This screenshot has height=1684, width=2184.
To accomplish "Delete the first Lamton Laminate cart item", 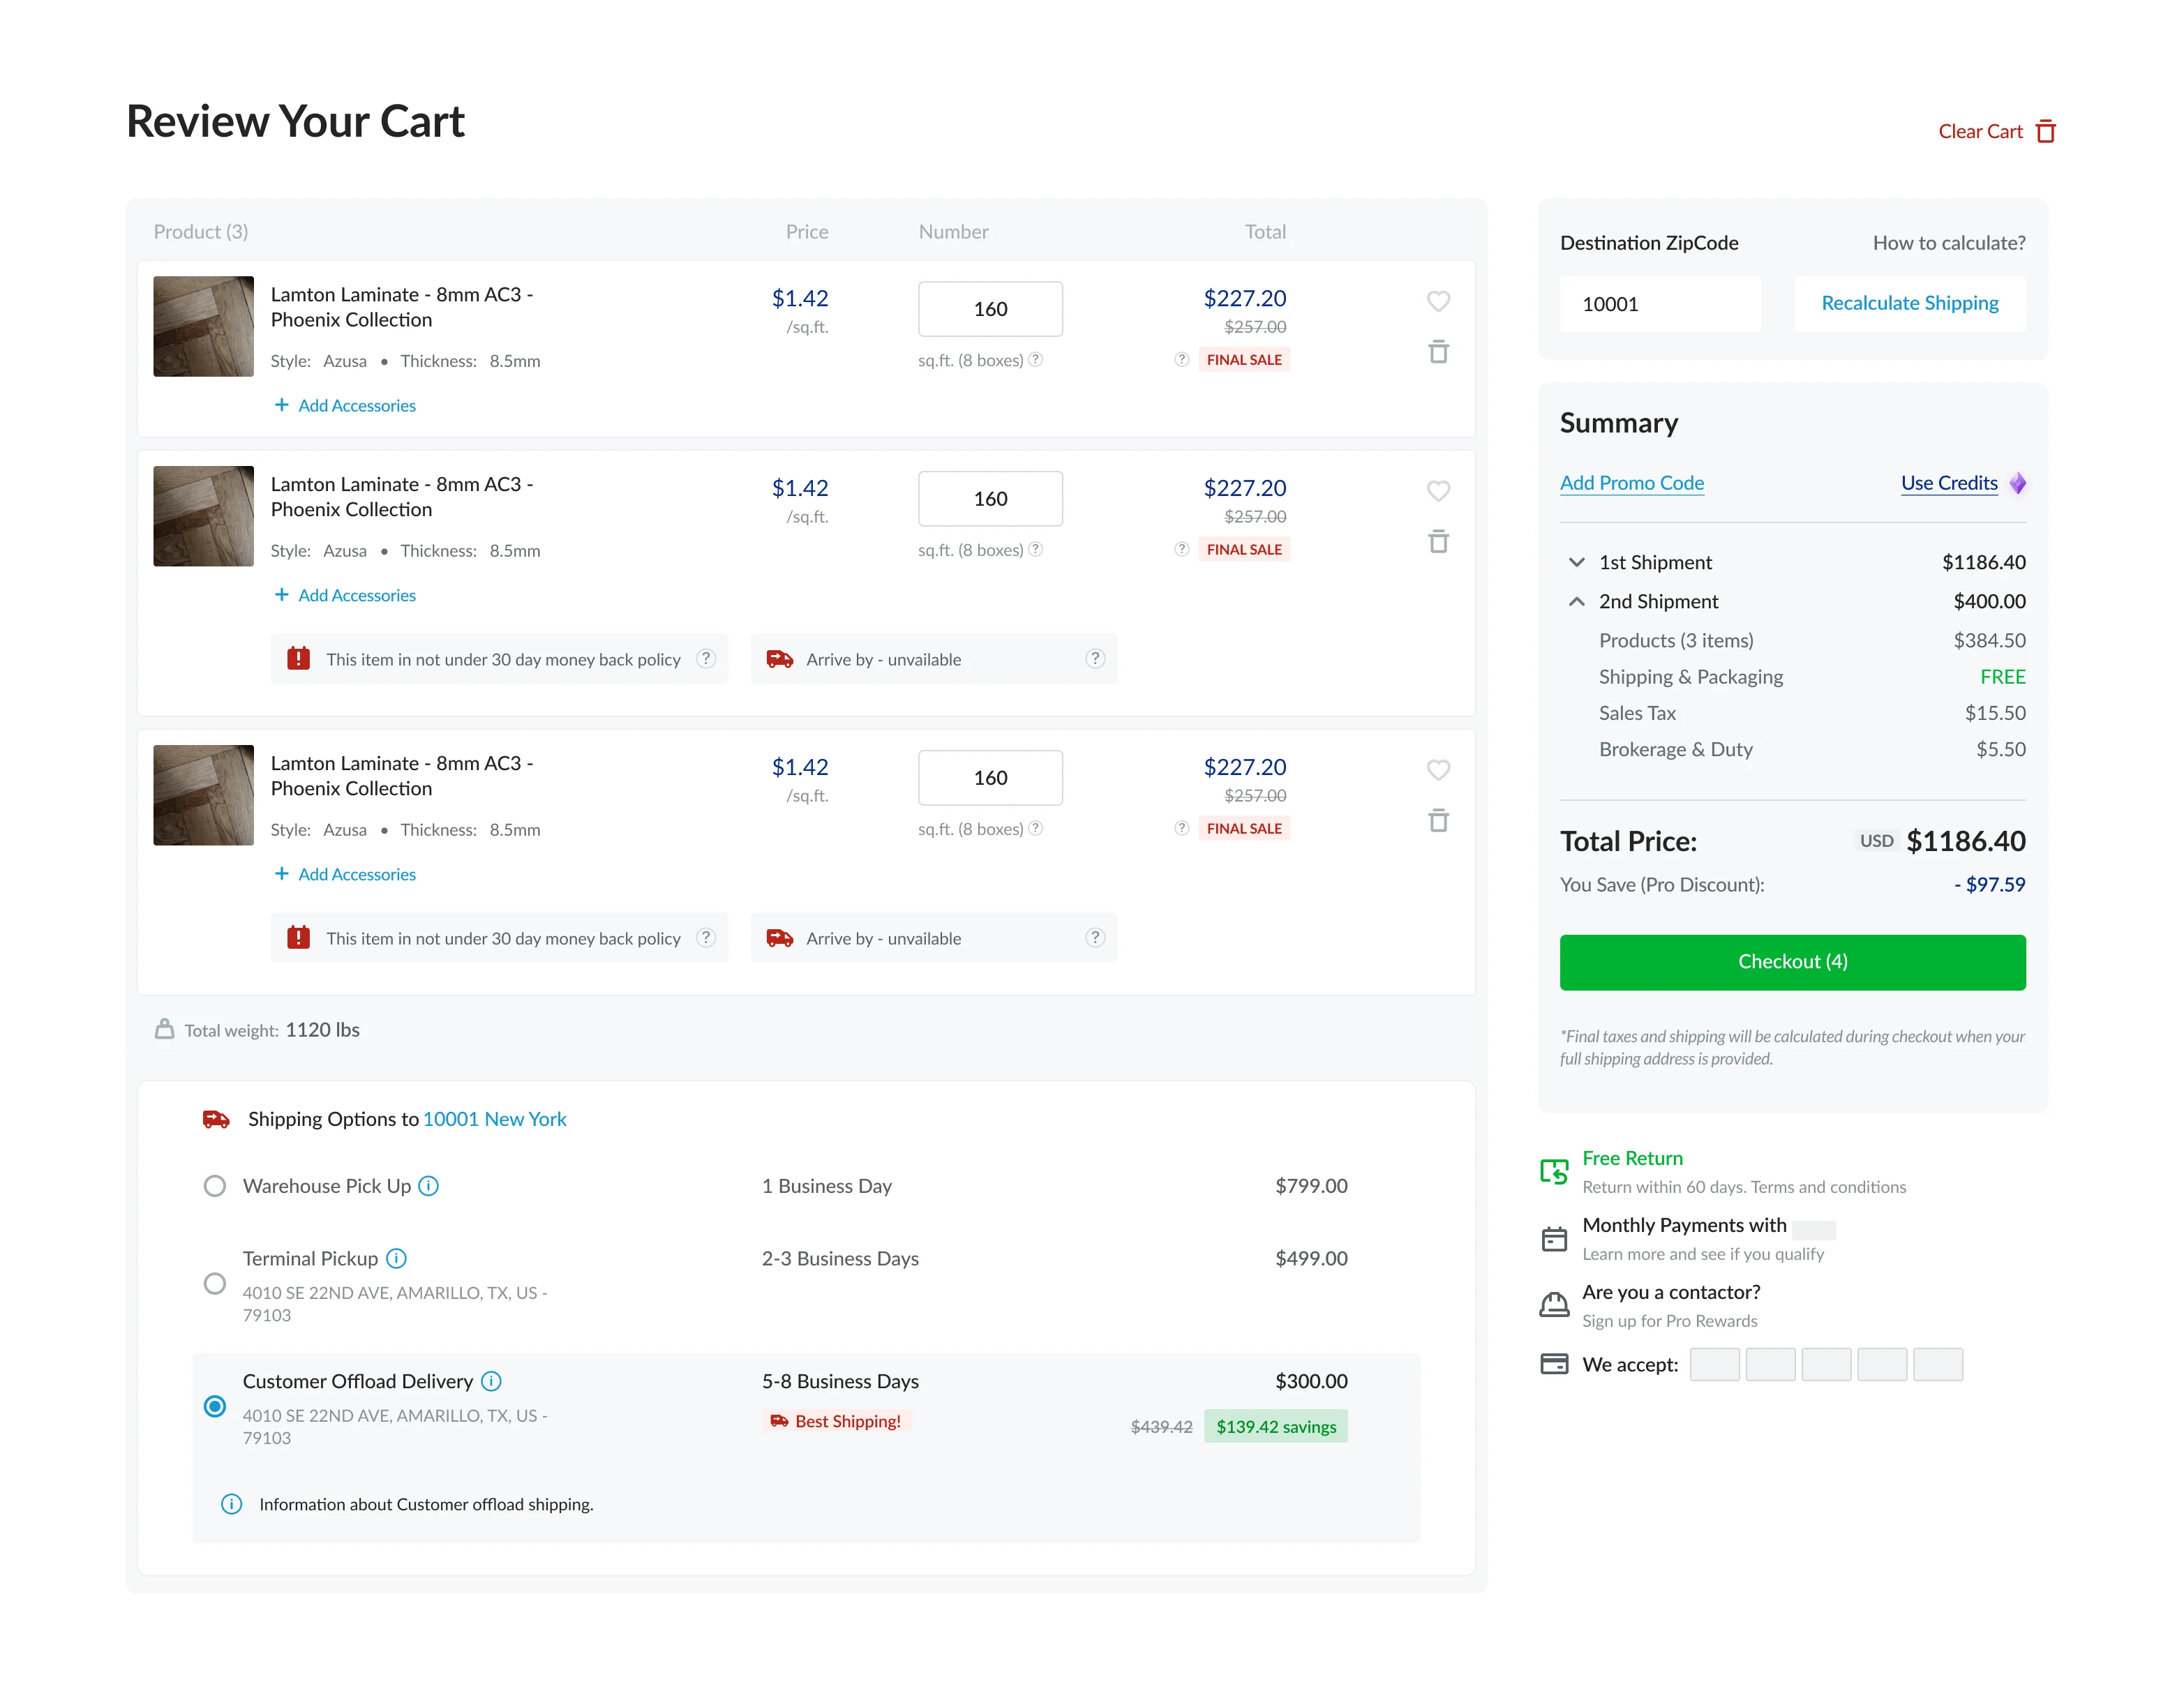I will (x=1438, y=351).
